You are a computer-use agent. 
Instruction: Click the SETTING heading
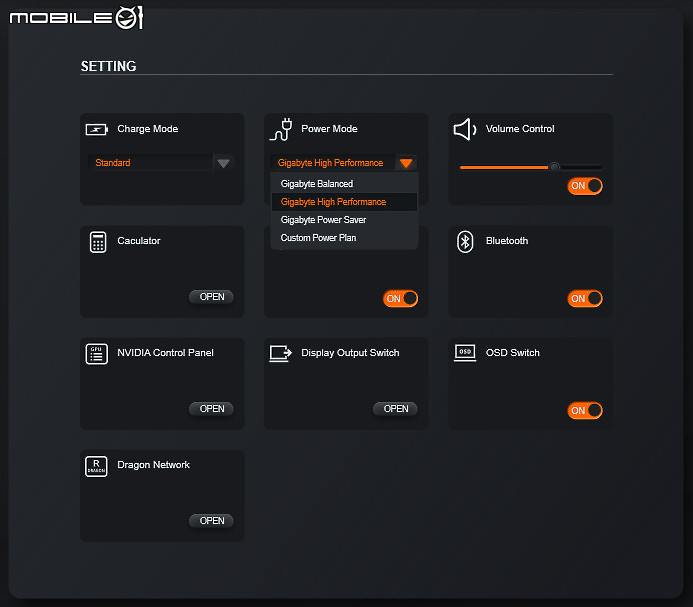coord(108,66)
